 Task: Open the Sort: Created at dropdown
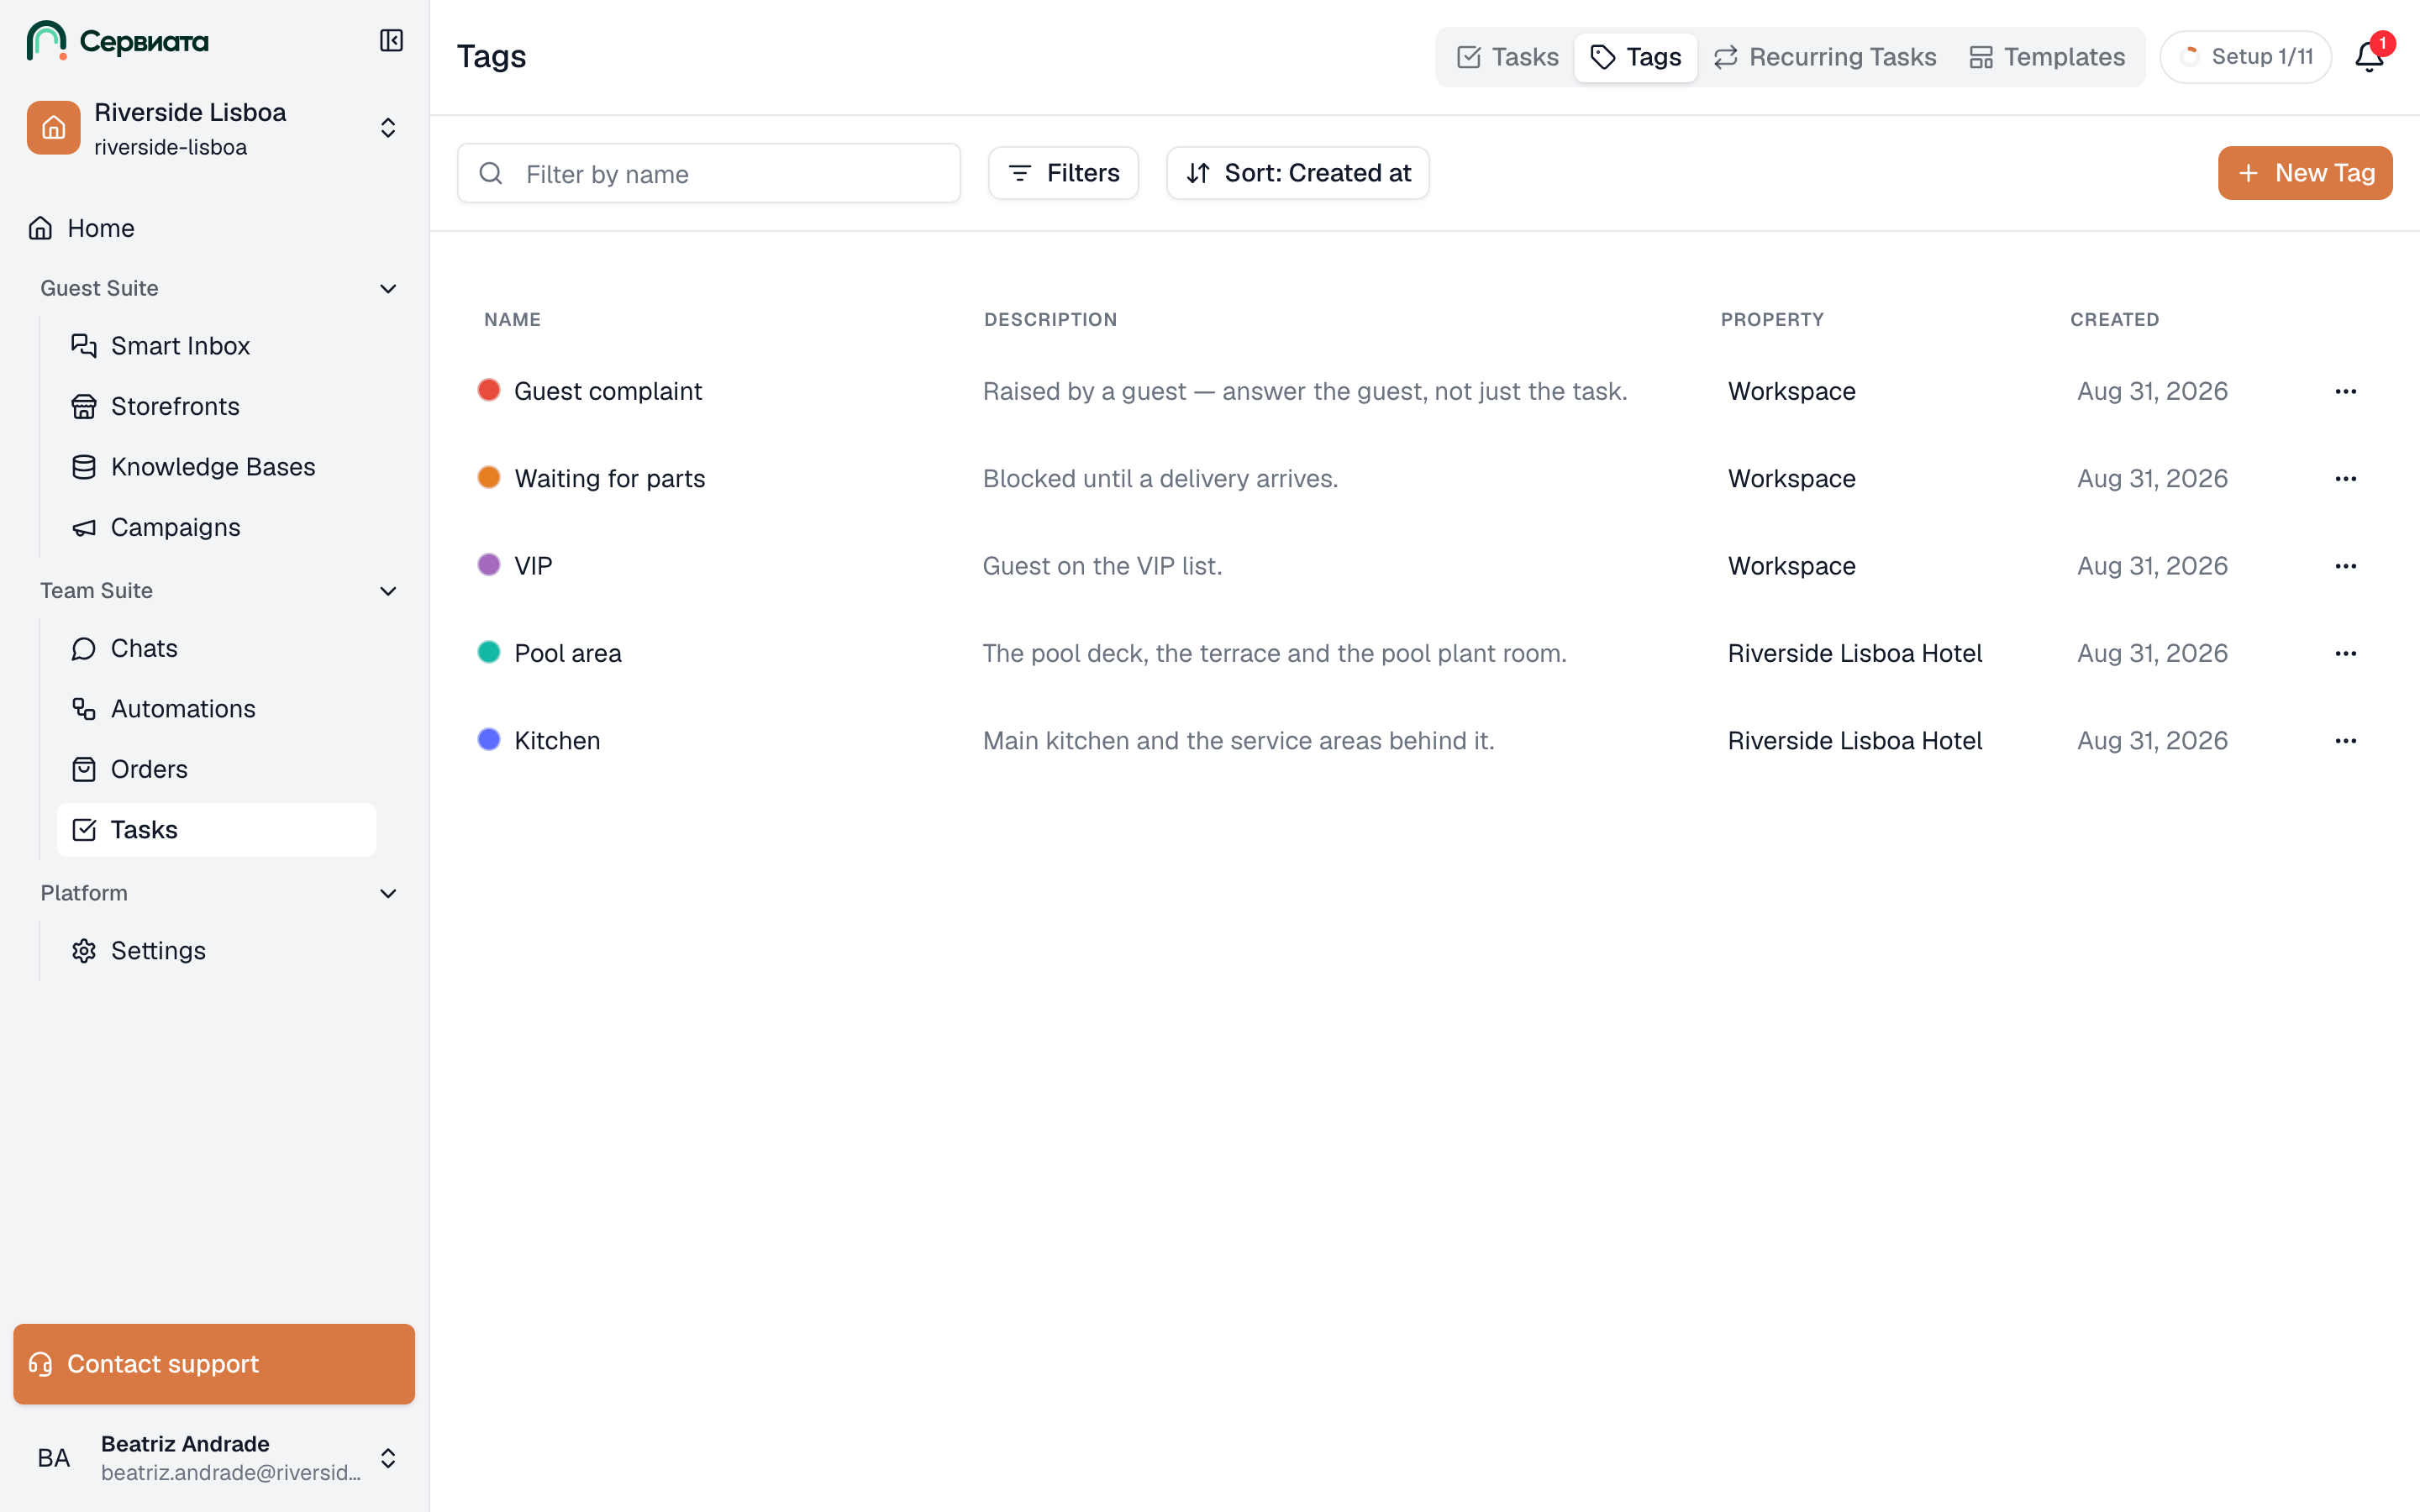[1297, 173]
